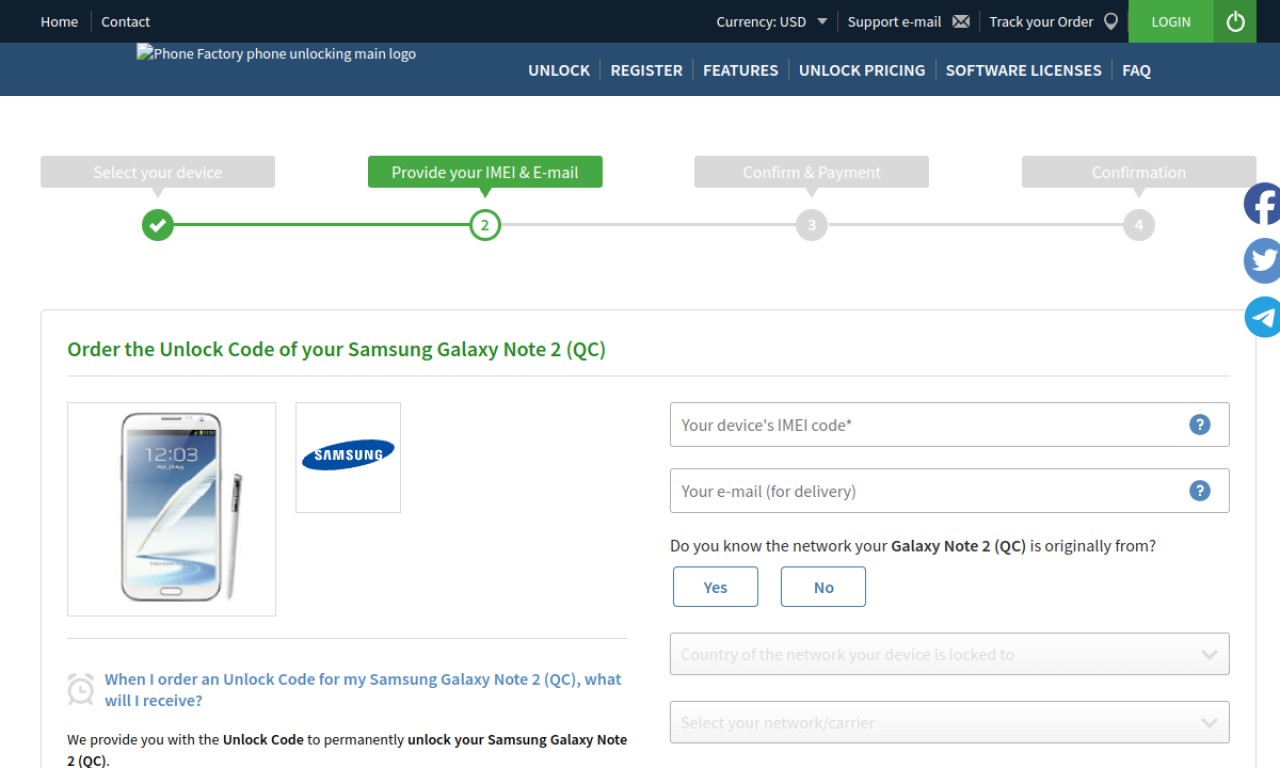1280x768 pixels.
Task: Choose Yes for knowing the original network
Action: pos(716,587)
